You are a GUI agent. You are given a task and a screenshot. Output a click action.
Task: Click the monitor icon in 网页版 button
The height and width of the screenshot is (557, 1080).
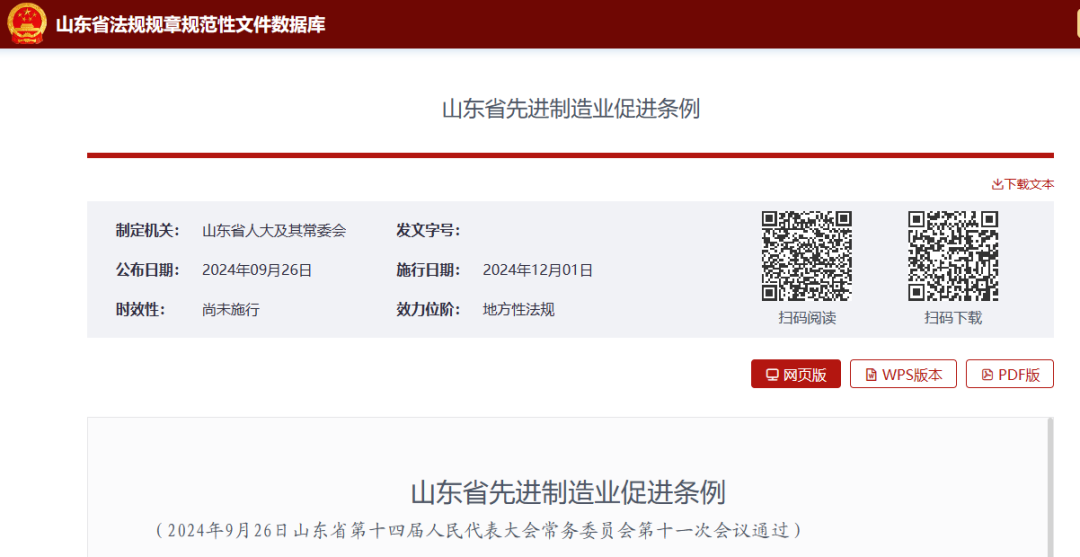[772, 375]
